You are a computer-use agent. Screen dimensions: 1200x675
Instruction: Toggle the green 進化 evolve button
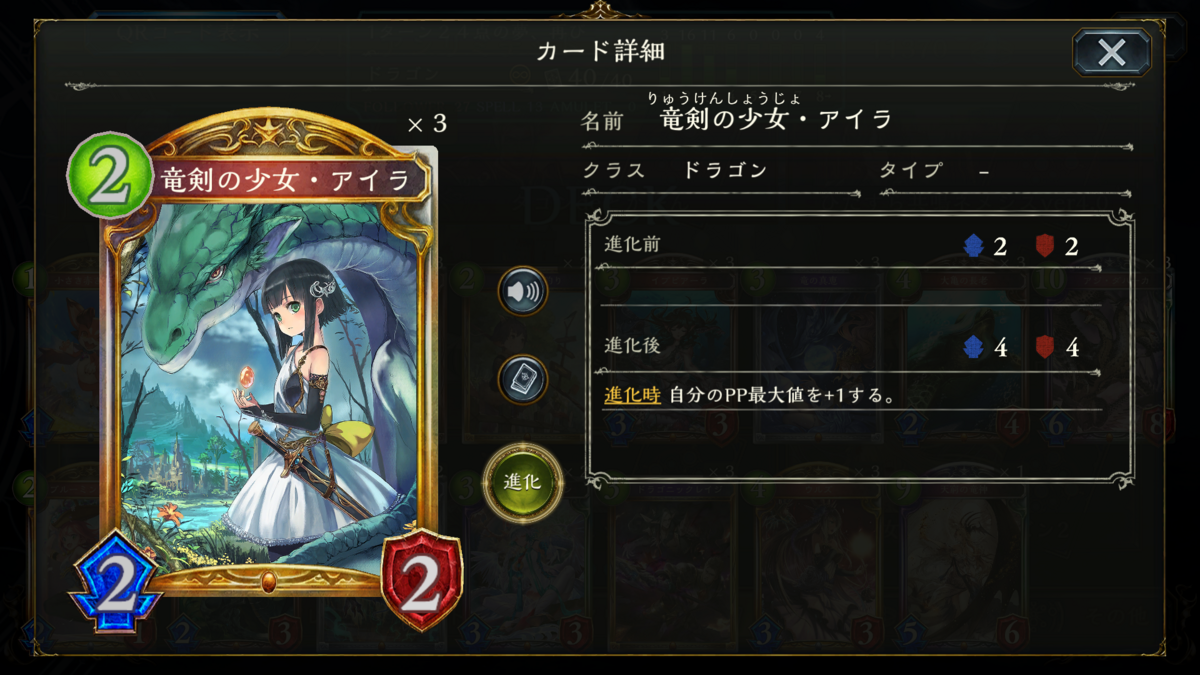[523, 483]
